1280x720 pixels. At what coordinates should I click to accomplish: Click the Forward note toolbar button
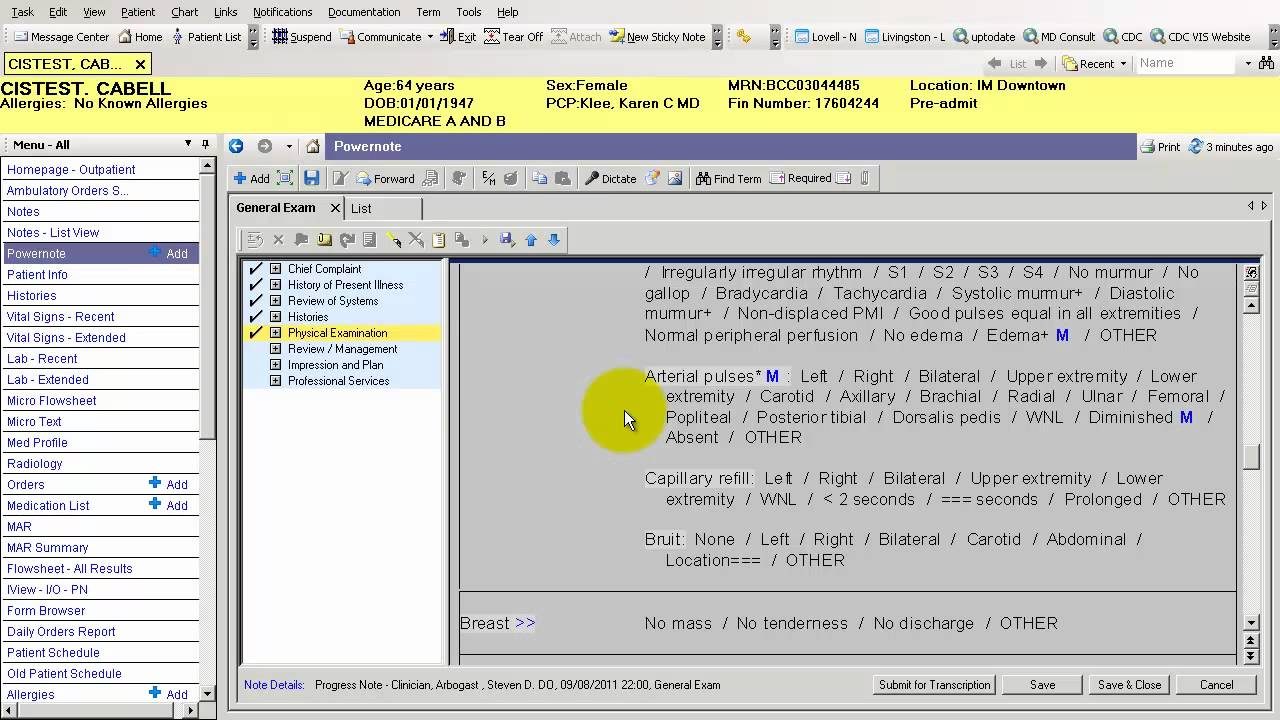[x=386, y=178]
